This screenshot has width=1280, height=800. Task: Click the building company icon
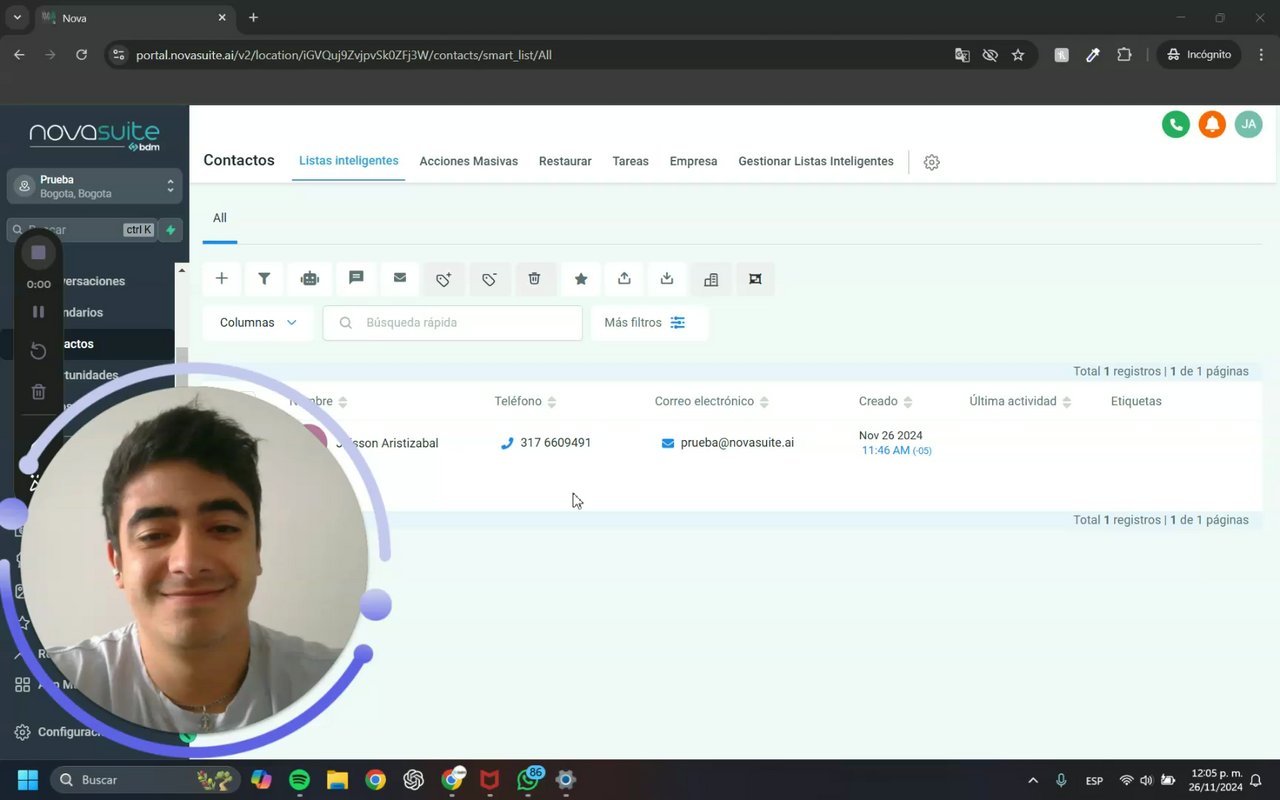pyautogui.click(x=711, y=279)
